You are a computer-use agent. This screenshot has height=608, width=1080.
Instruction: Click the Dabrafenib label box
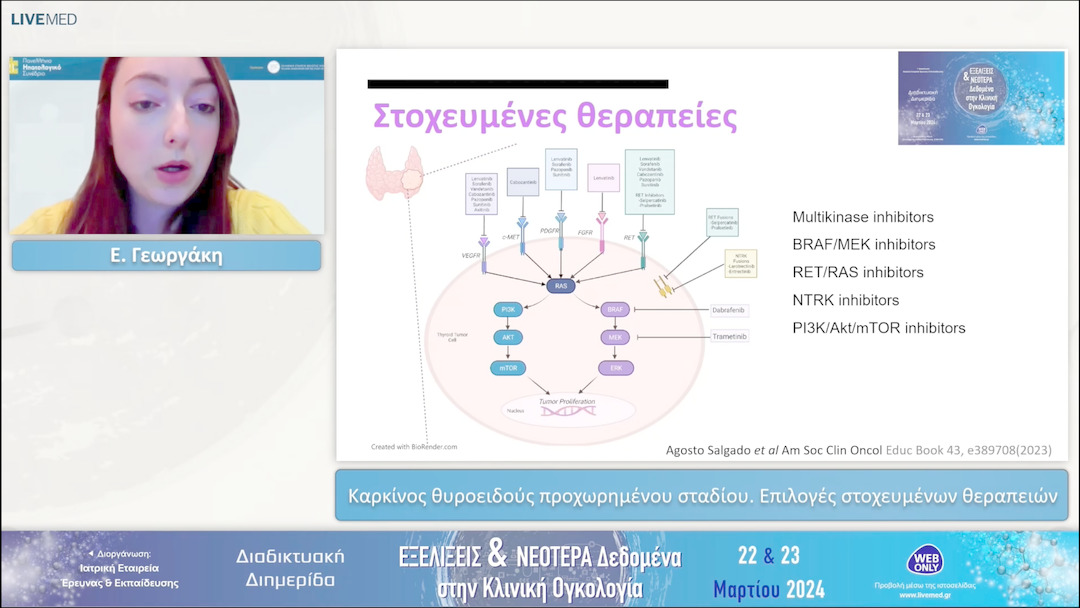pyautogui.click(x=728, y=311)
